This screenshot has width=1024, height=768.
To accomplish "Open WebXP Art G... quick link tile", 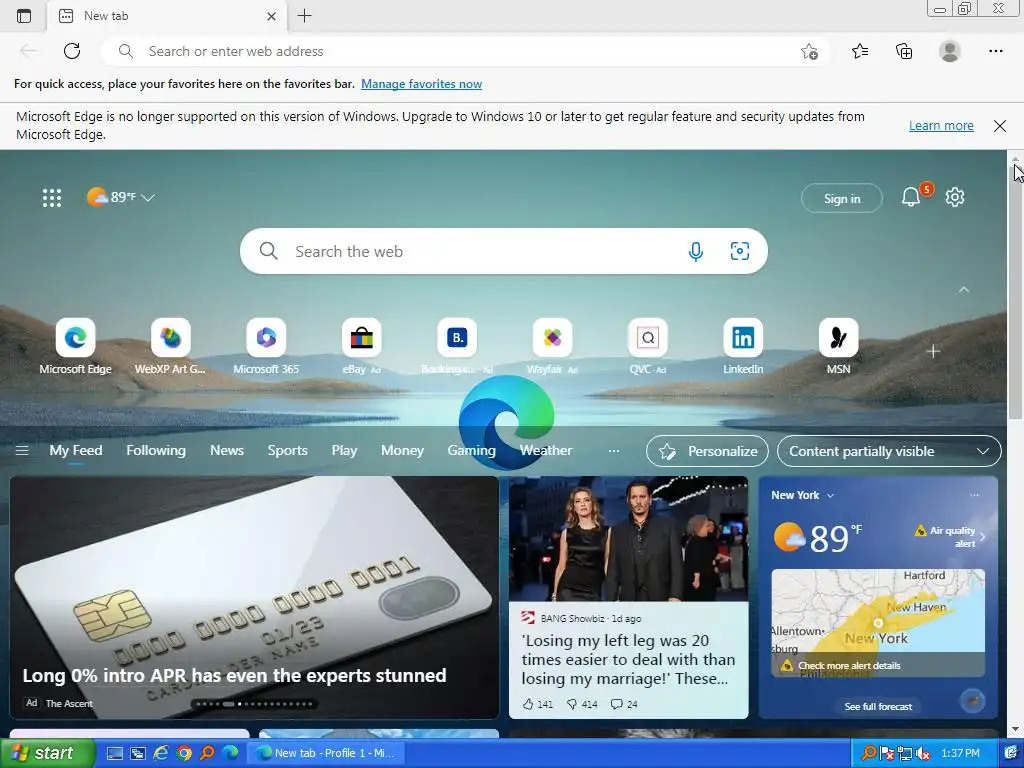I will pyautogui.click(x=170, y=347).
